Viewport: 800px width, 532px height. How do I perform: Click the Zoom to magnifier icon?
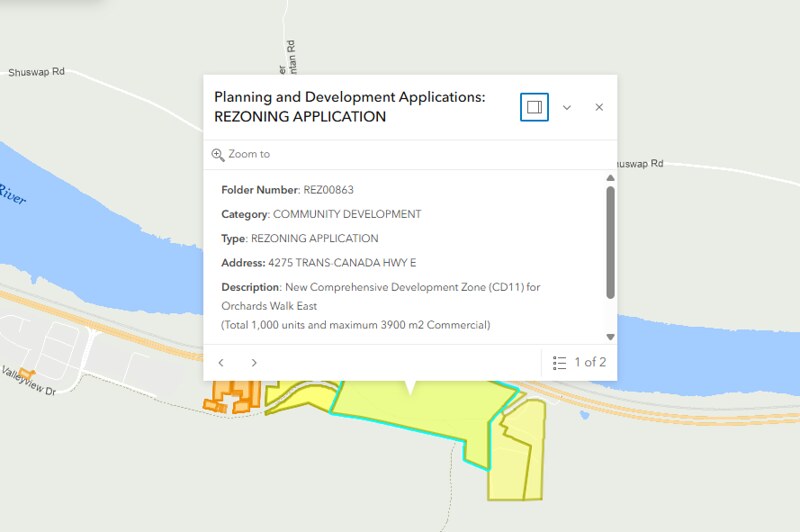tap(218, 155)
